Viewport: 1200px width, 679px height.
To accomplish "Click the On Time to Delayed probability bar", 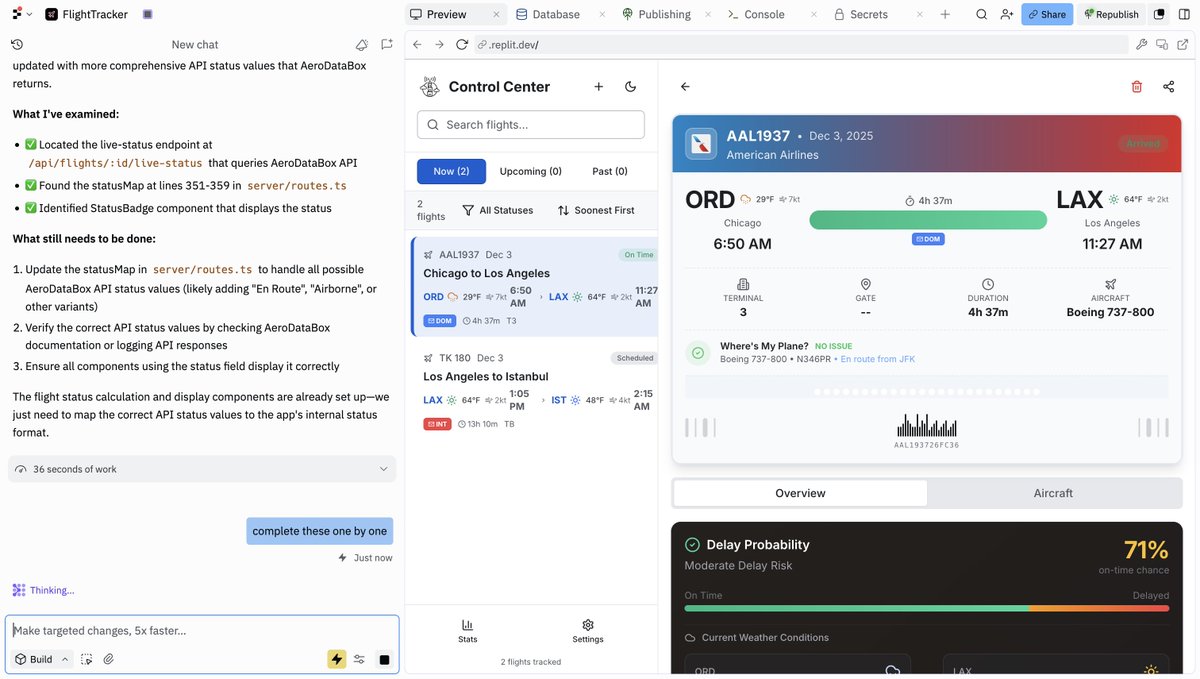I will [927, 608].
